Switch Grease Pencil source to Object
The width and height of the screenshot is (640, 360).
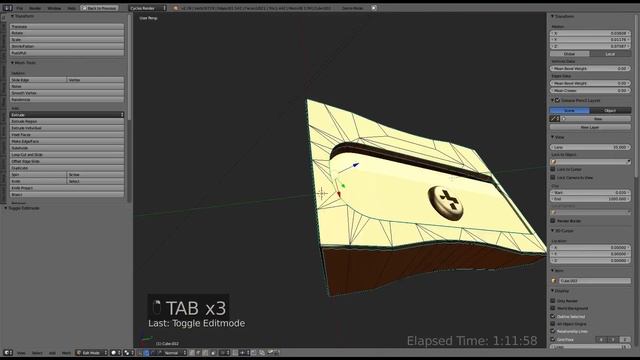click(610, 111)
